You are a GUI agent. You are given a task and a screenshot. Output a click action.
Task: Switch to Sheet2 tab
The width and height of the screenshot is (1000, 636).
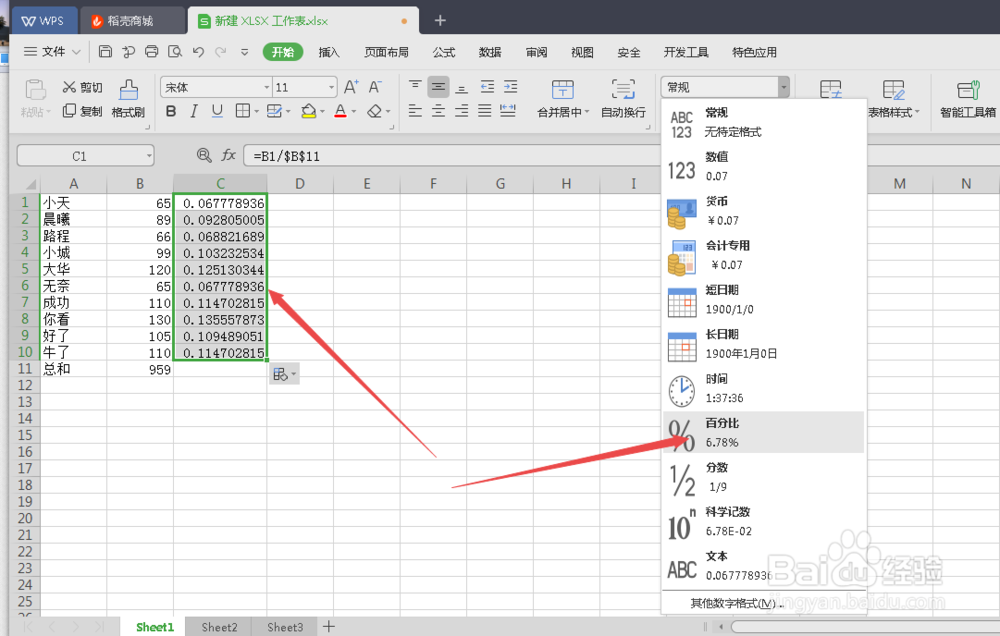pos(219,627)
